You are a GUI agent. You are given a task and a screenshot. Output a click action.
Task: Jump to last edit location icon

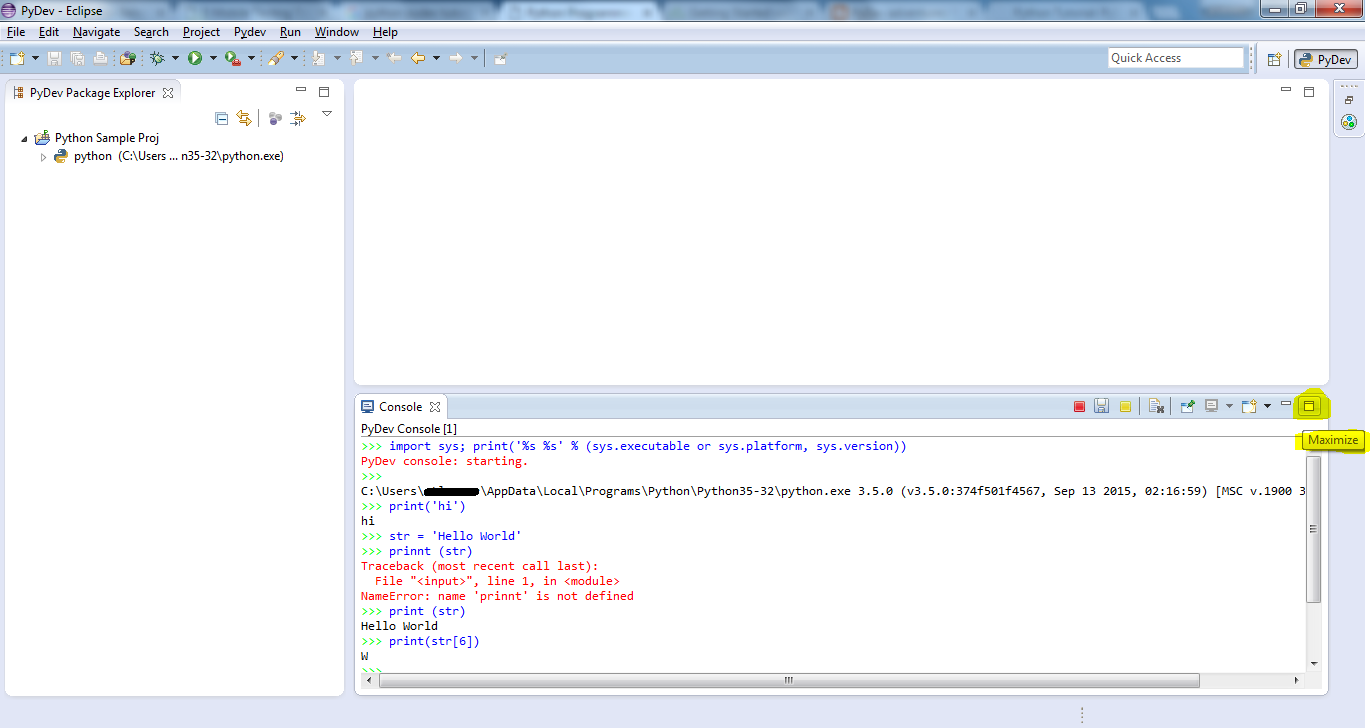tap(394, 58)
